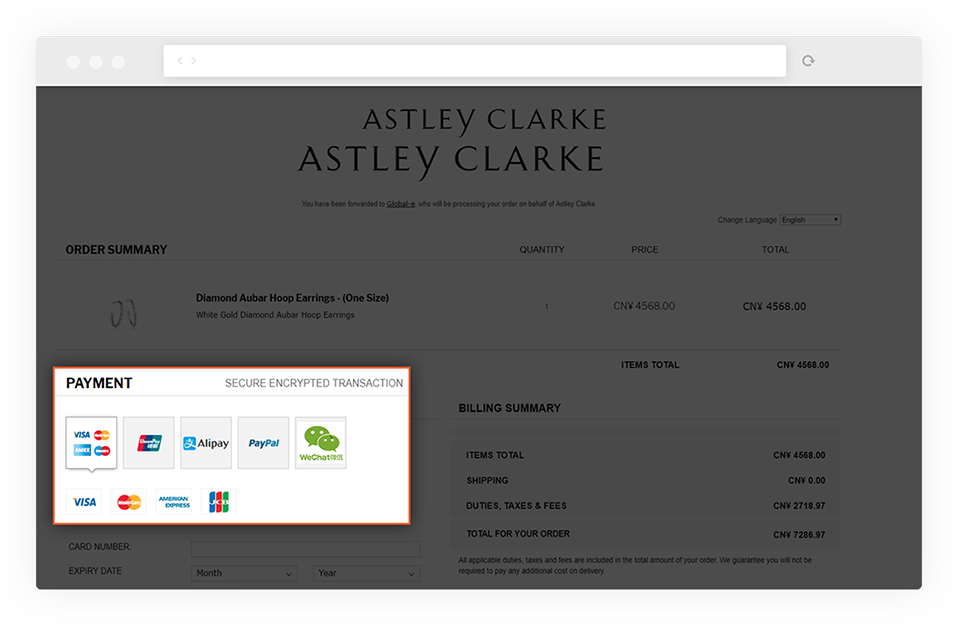Click the PRICE column header
The image size is (958, 626).
click(645, 250)
